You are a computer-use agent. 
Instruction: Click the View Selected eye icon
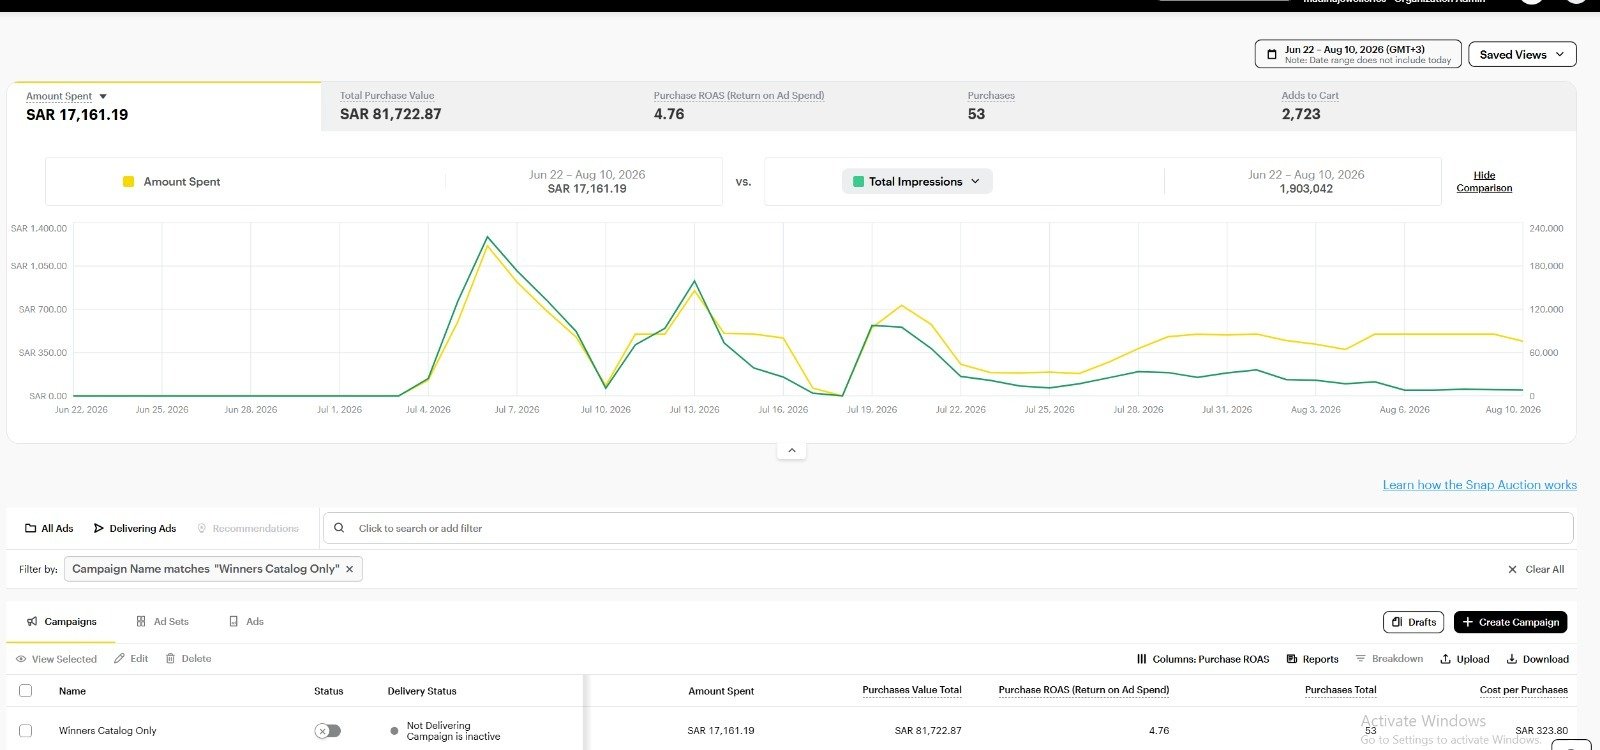21,659
